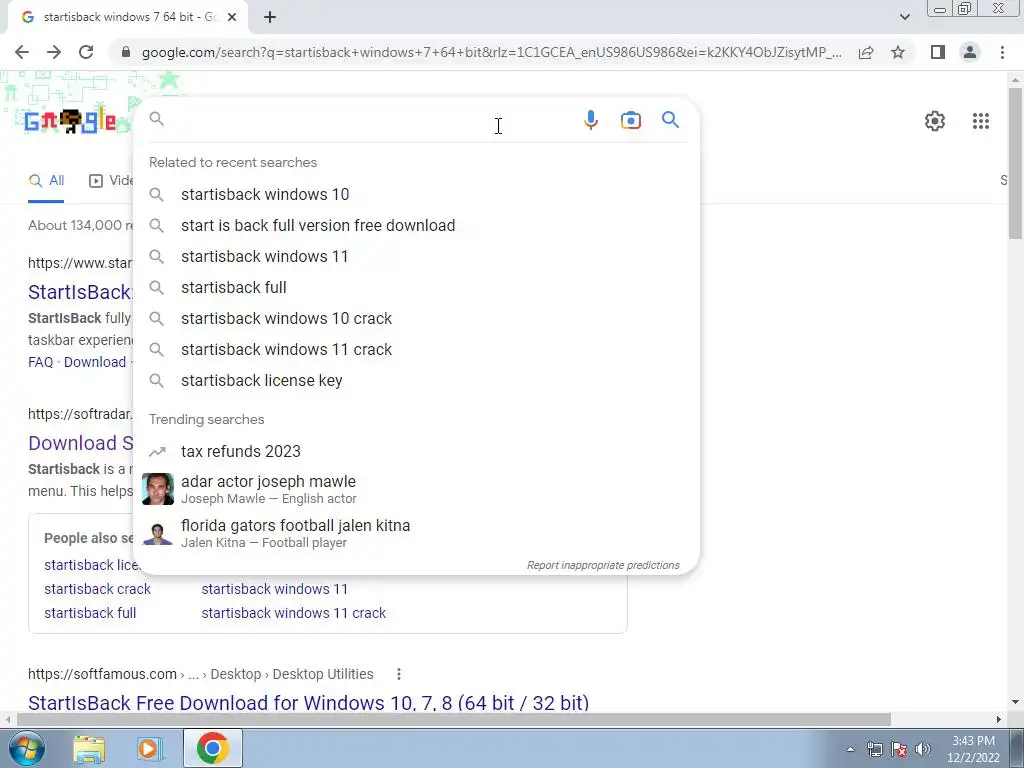The width and height of the screenshot is (1024, 768).
Task: Open a new browser tab
Action: pos(270,17)
